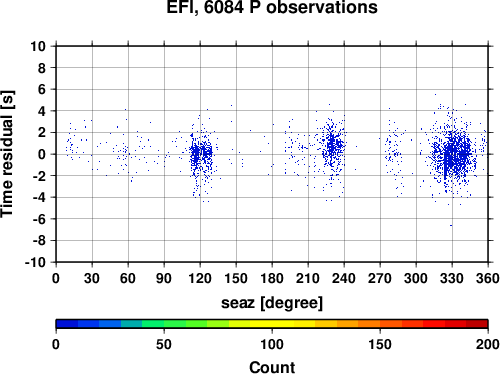500x374 pixels.
Task: Click the chart title EFI P observations
Action: 272,7
